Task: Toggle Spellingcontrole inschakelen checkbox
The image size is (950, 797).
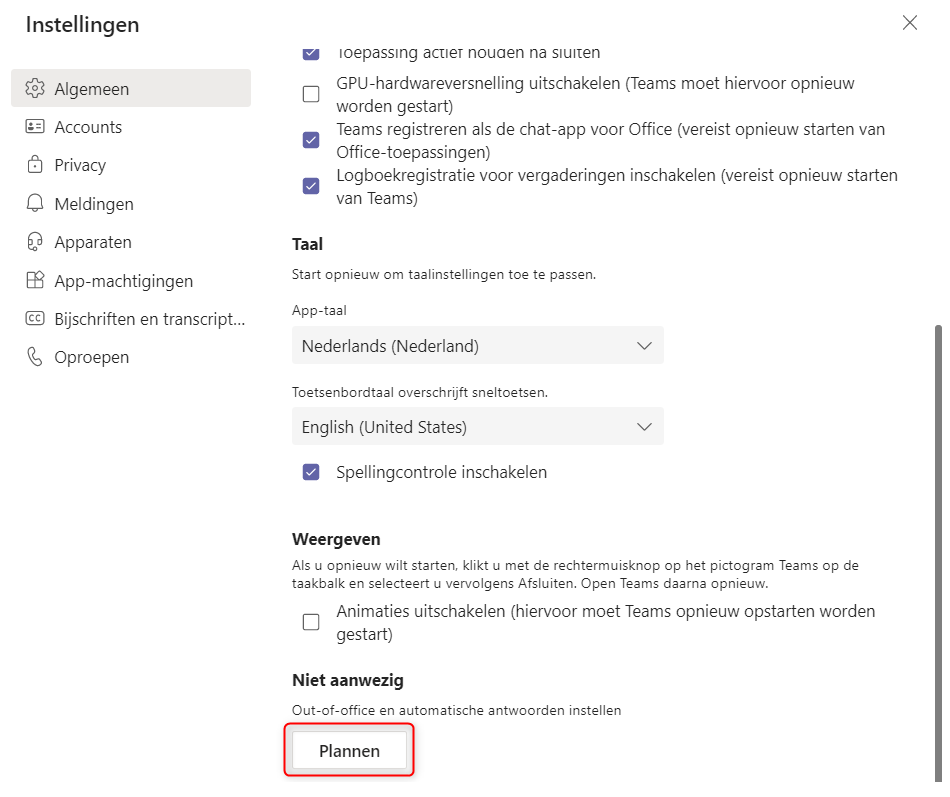Action: click(x=311, y=472)
